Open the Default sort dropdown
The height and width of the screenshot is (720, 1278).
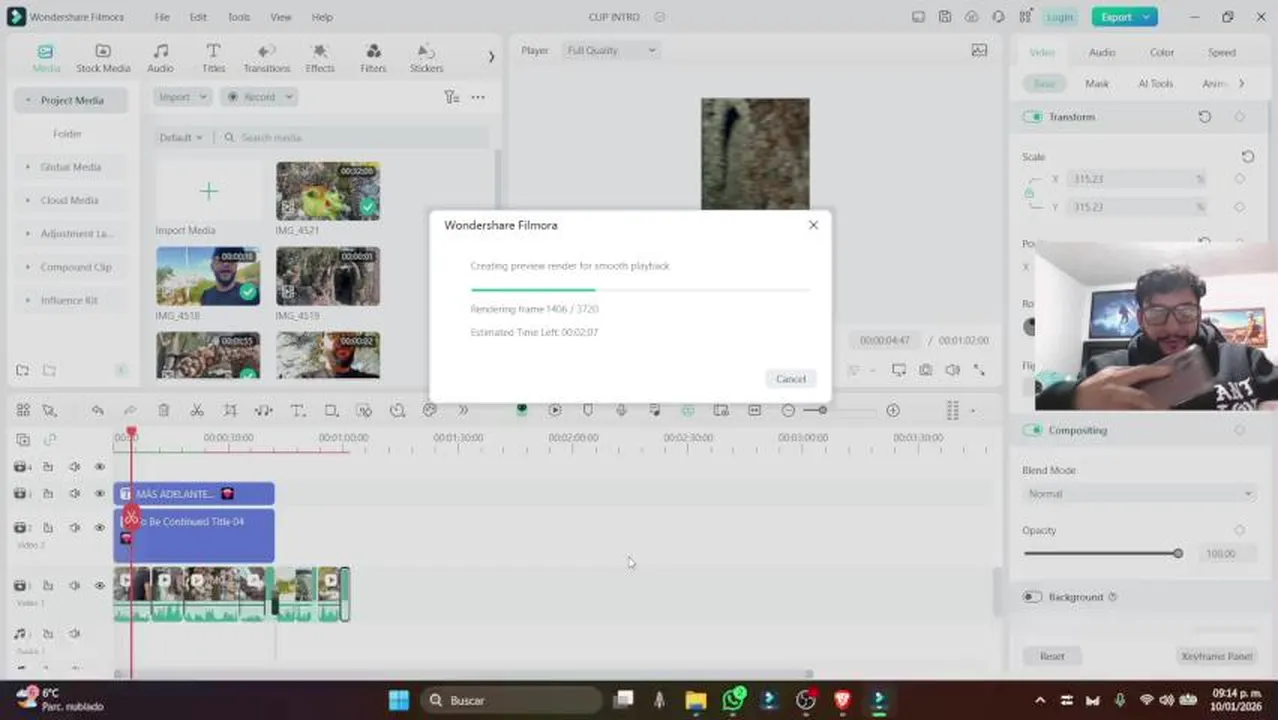tap(180, 137)
